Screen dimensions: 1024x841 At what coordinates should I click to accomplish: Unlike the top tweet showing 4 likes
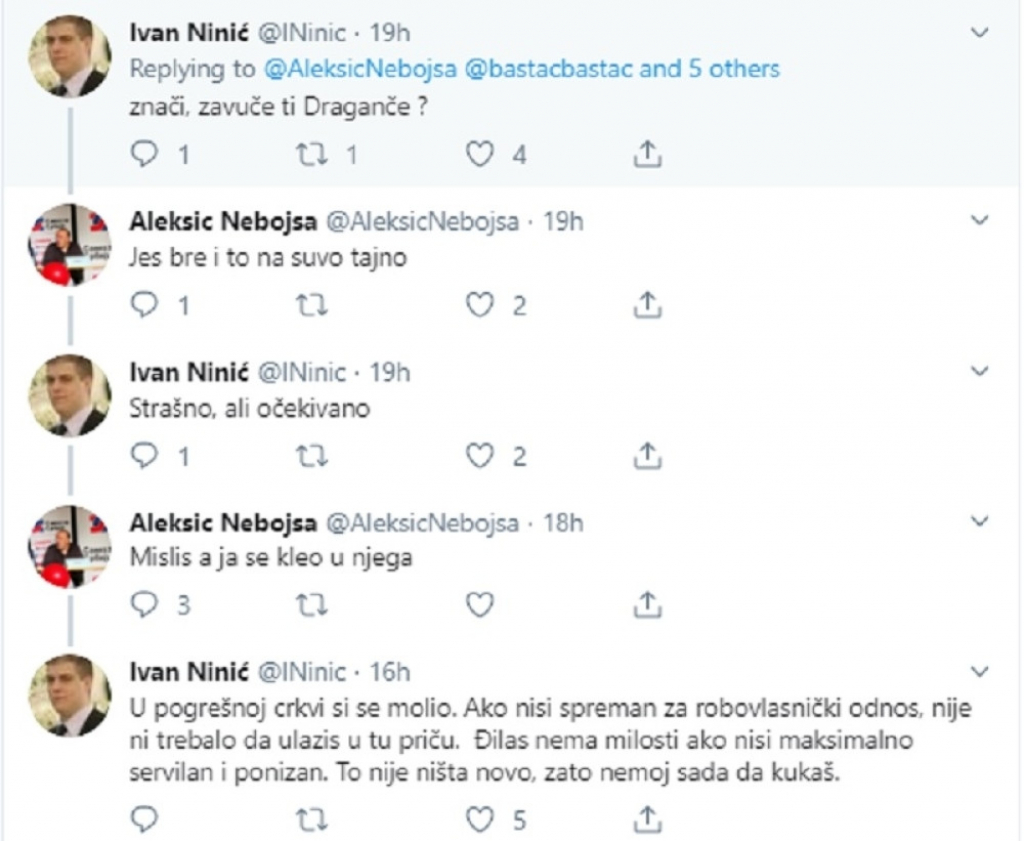click(x=481, y=154)
